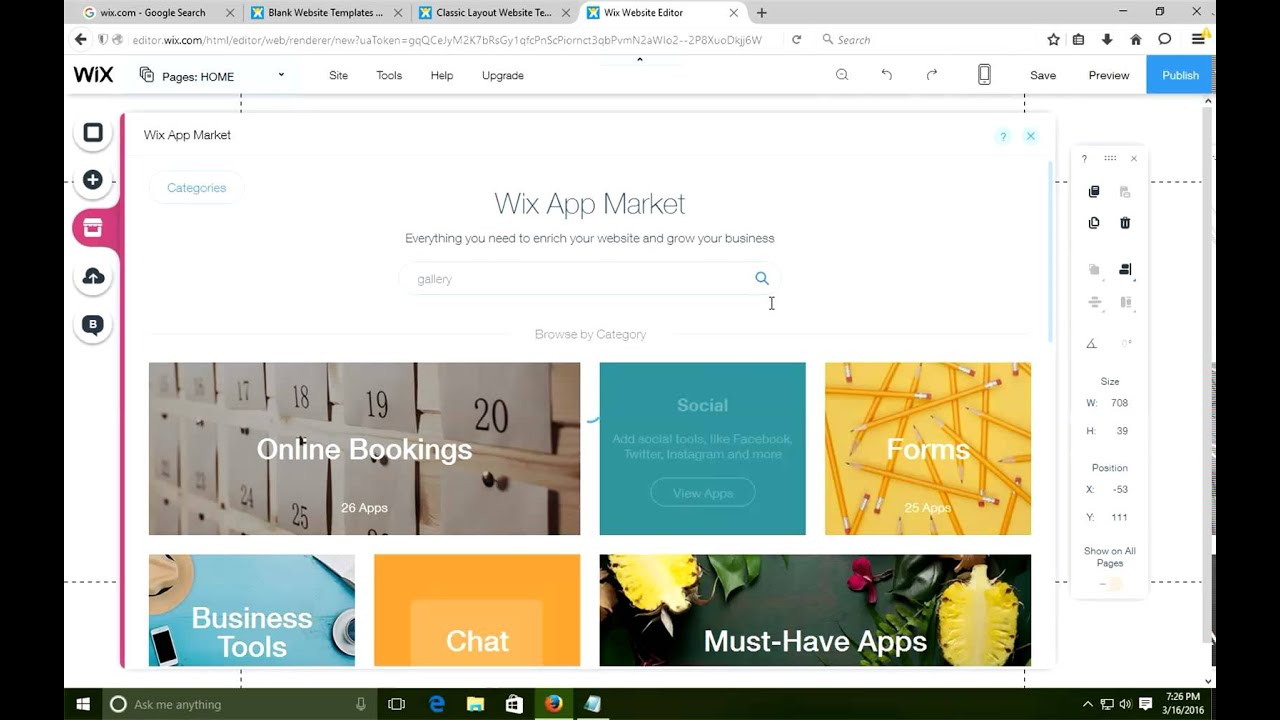Open the Online Bookings category tile
The width and height of the screenshot is (1280, 720).
[x=364, y=449]
